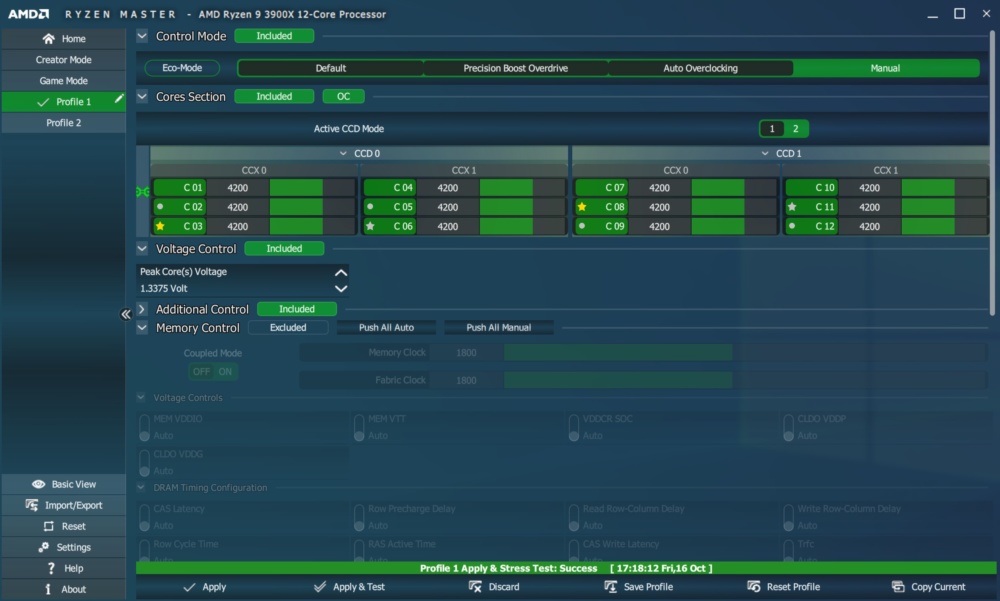1000x601 pixels.
Task: Click the gold star on core C 08
Action: click(582, 207)
